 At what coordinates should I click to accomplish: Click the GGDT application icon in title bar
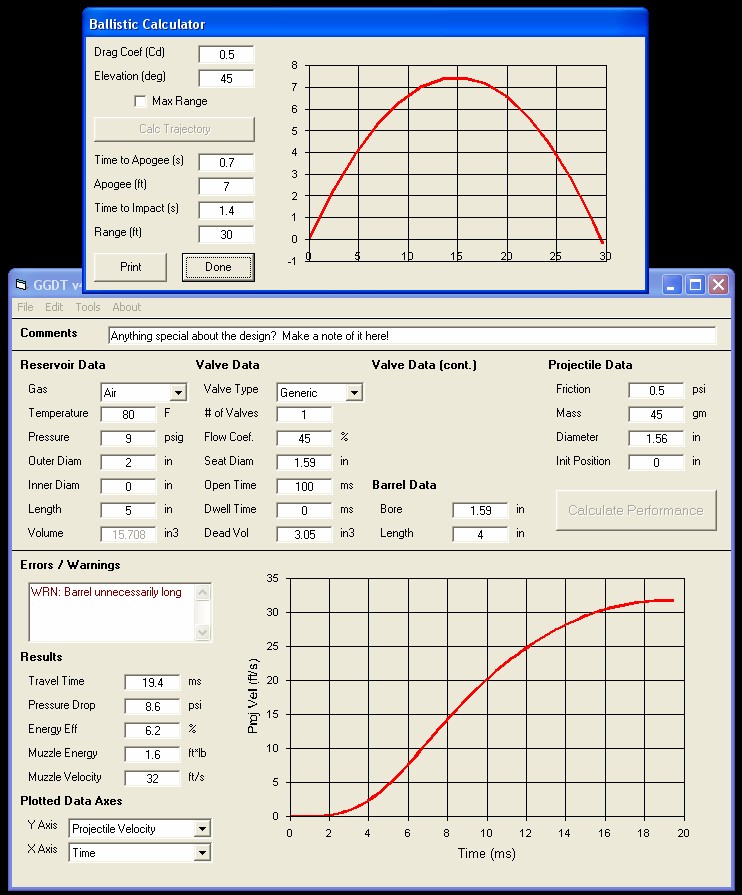pyautogui.click(x=21, y=284)
